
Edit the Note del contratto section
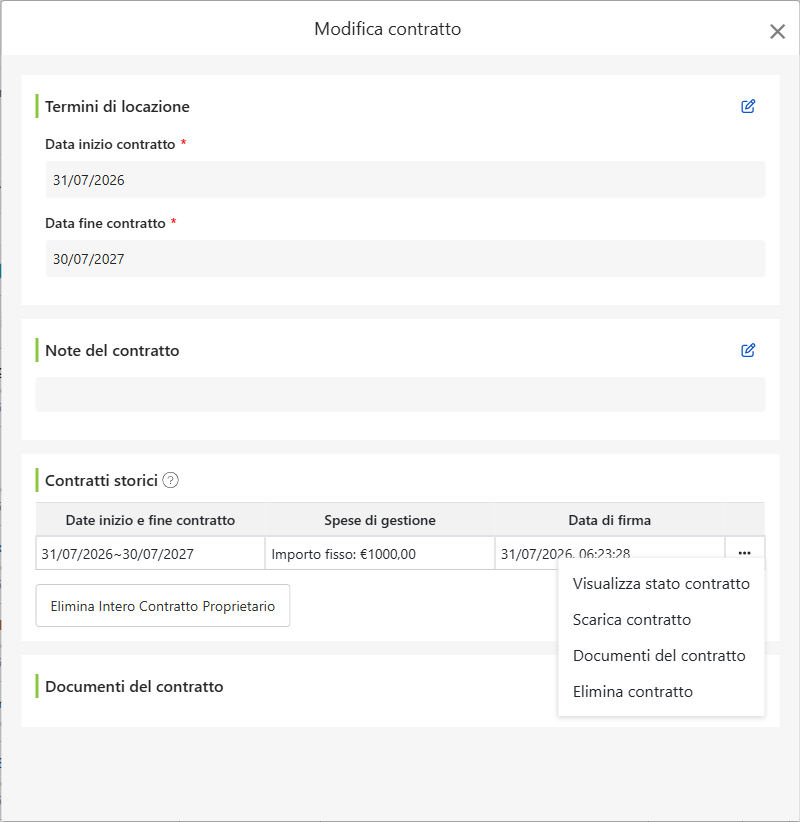pos(748,350)
